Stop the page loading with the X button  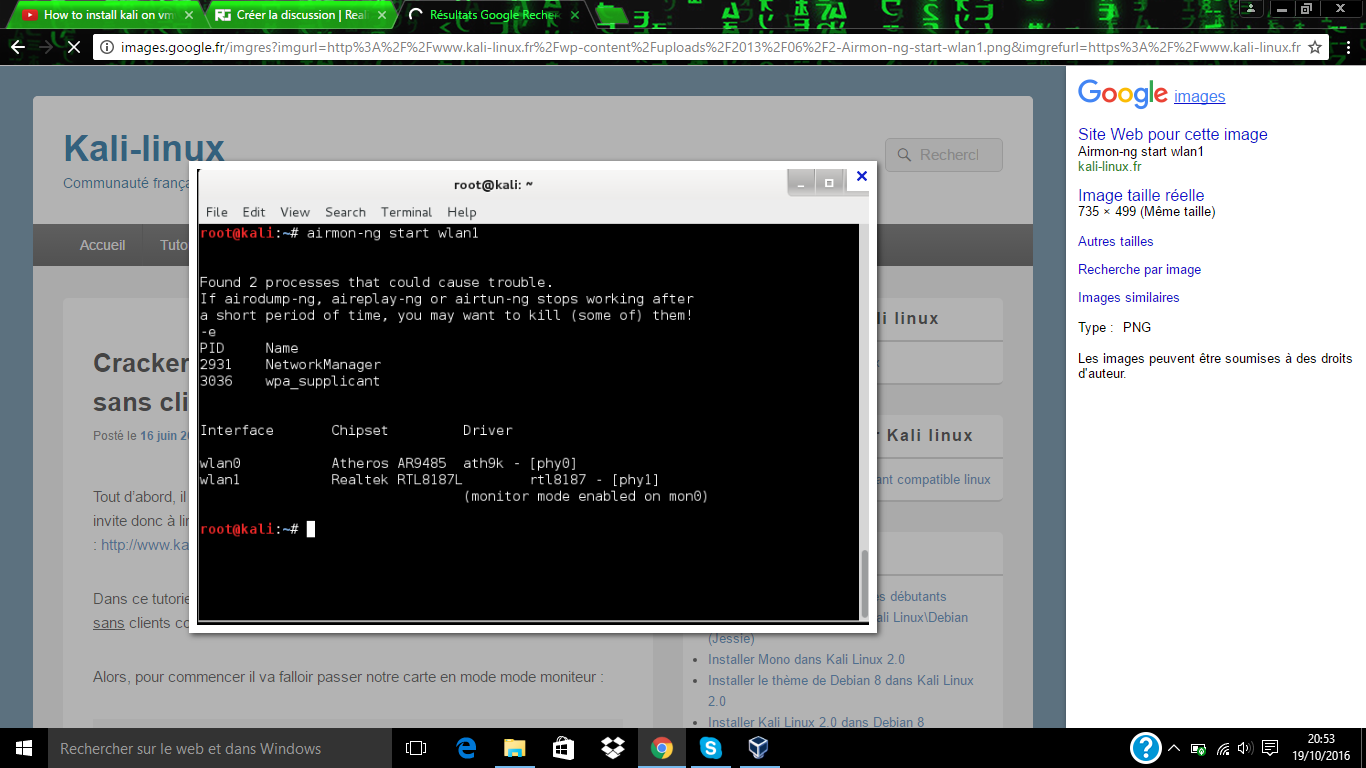(x=74, y=47)
